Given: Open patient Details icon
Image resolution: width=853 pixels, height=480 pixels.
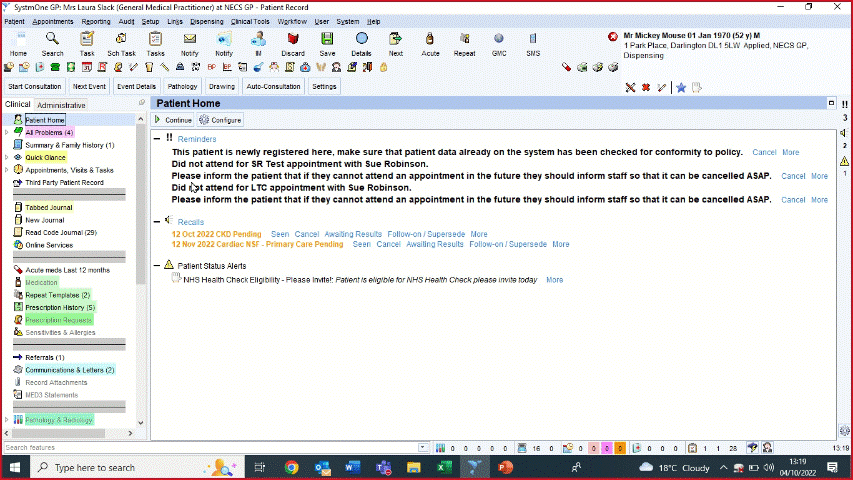Looking at the screenshot, I should [x=361, y=44].
